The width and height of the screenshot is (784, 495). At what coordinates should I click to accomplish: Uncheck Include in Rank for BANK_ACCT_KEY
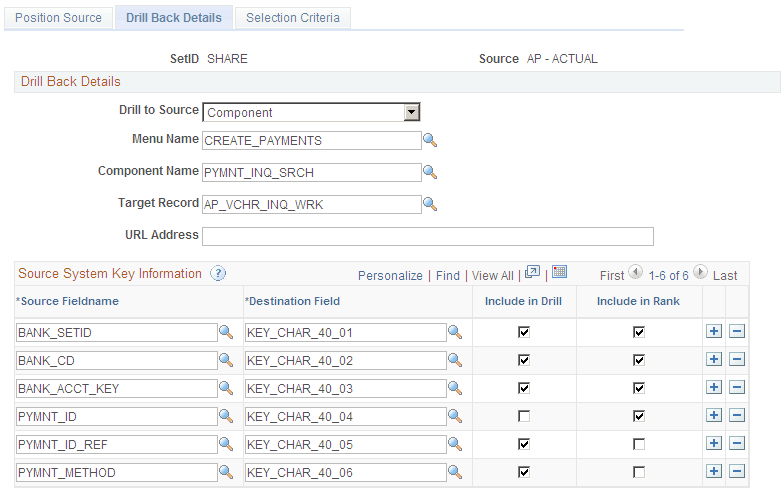tap(639, 388)
